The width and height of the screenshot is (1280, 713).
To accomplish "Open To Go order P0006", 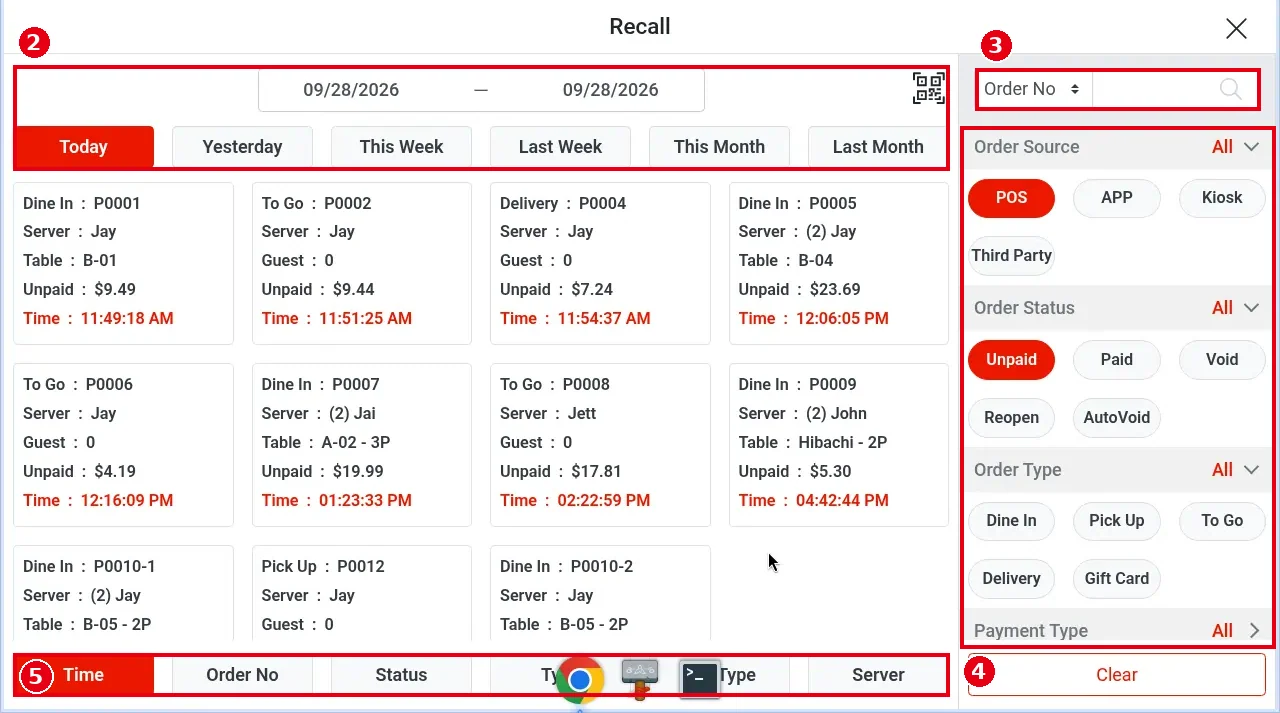I will (123, 445).
